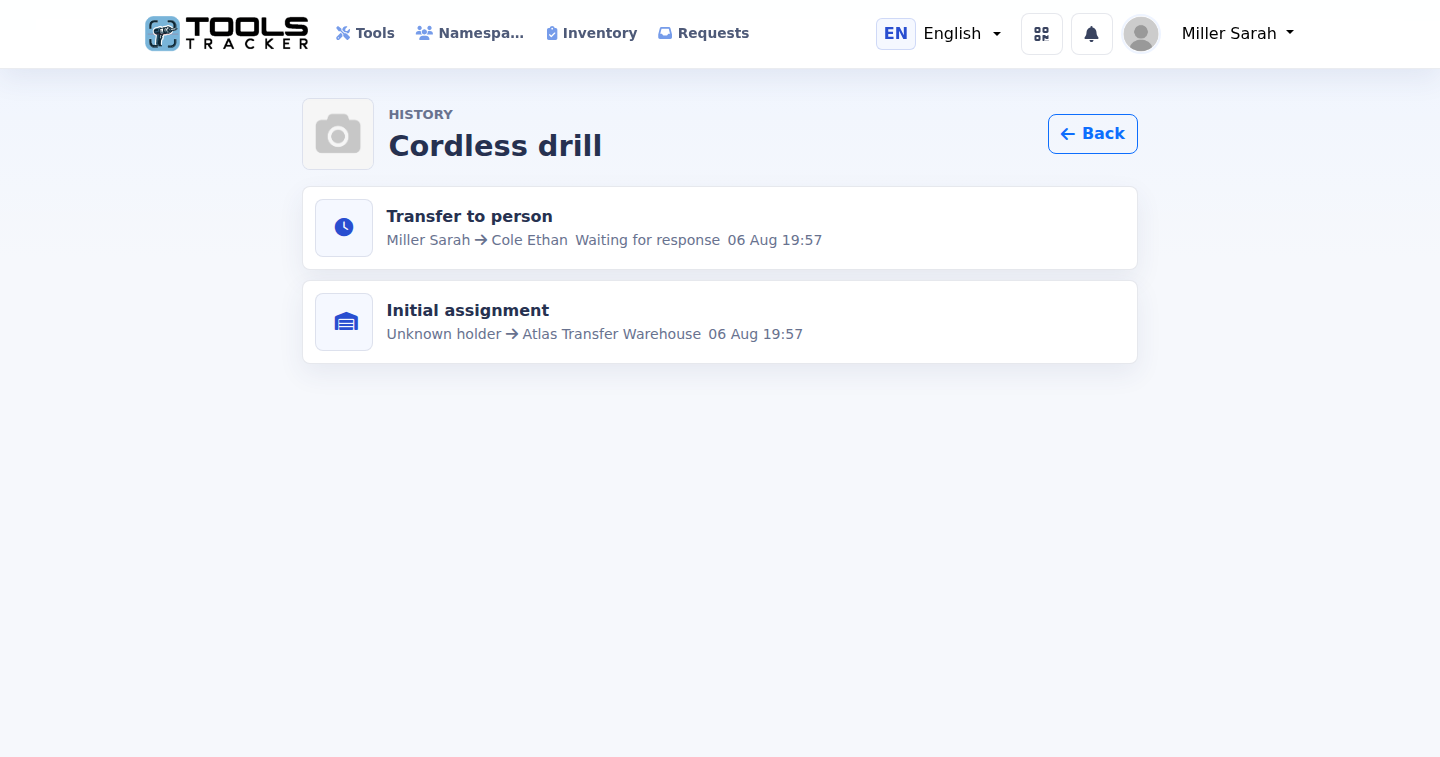Viewport: 1440px width, 757px height.
Task: Click the Waiting for response status text
Action: tap(648, 240)
